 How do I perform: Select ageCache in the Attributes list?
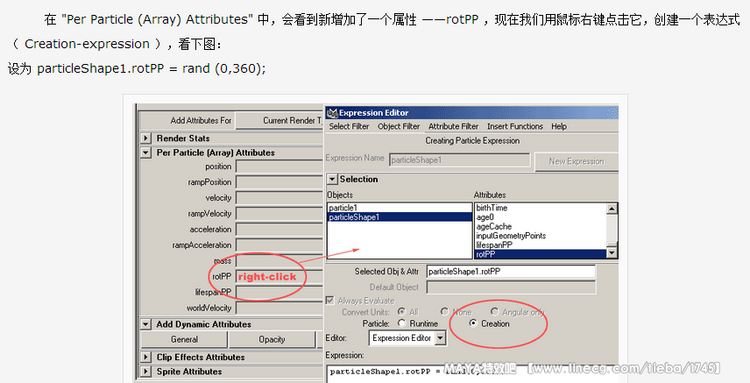coord(540,227)
